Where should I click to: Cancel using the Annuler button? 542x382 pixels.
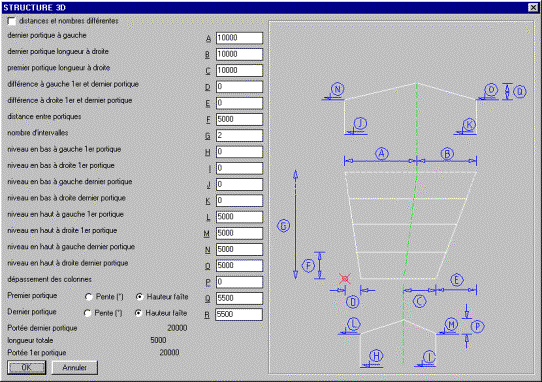pyautogui.click(x=75, y=367)
